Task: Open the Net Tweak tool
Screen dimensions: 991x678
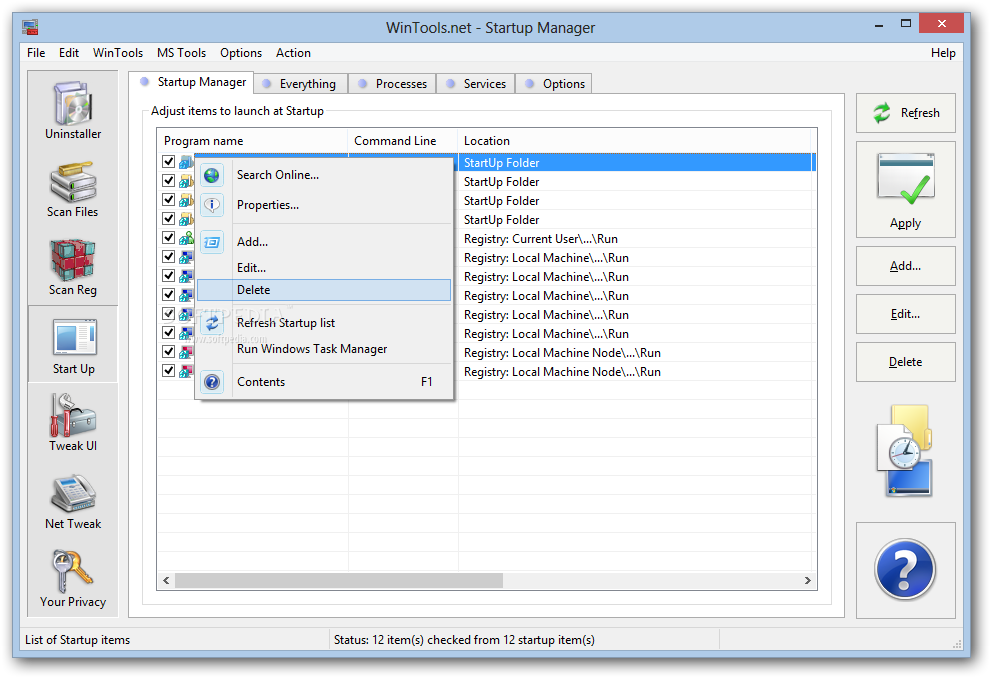Action: pos(73,501)
